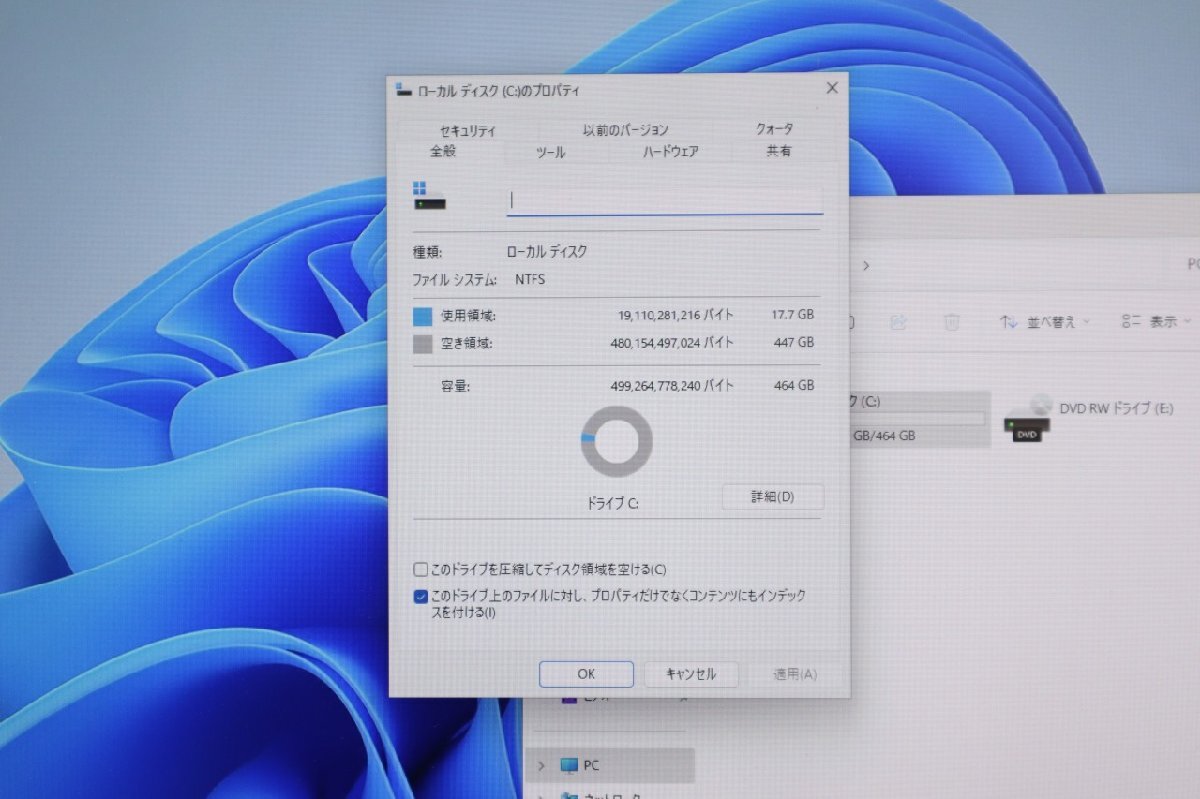
Task: Enable drive compression checkbox
Action: [x=420, y=569]
